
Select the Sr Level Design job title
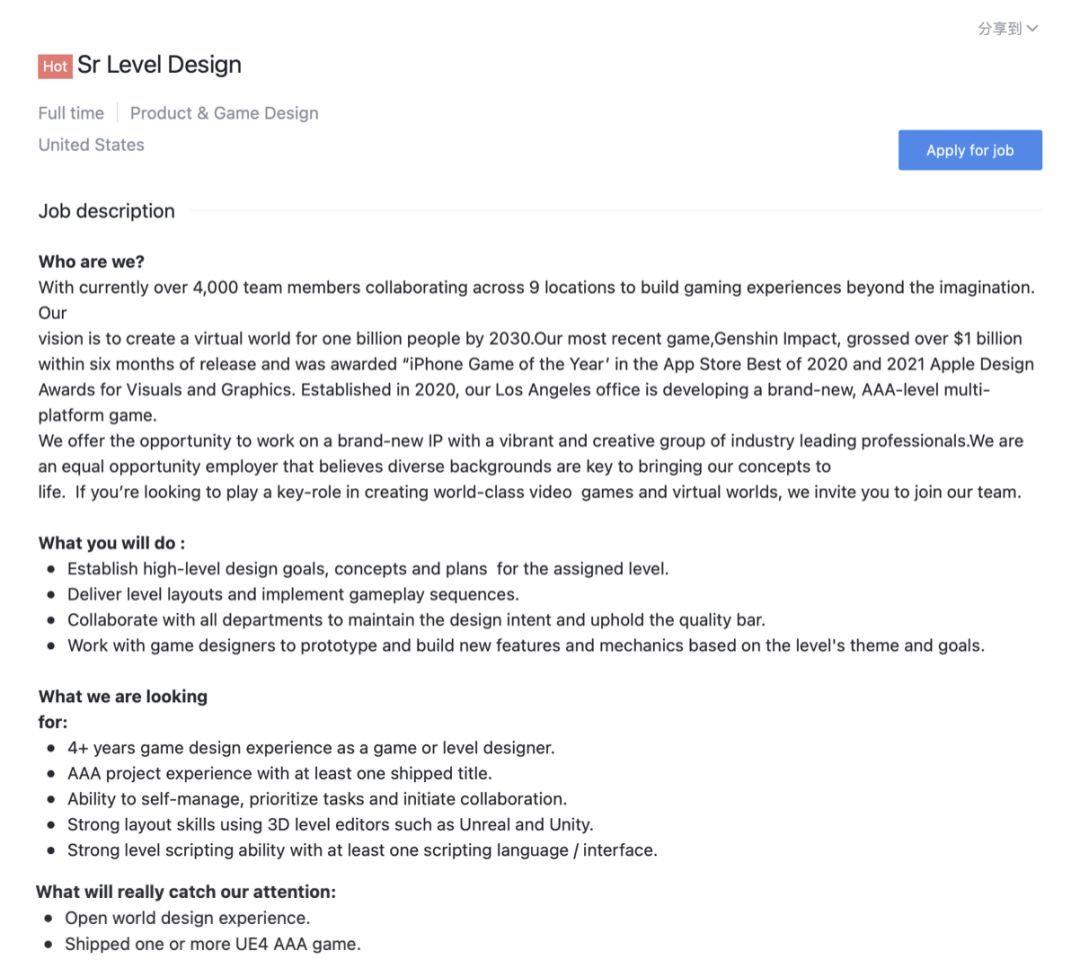pyautogui.click(x=159, y=65)
